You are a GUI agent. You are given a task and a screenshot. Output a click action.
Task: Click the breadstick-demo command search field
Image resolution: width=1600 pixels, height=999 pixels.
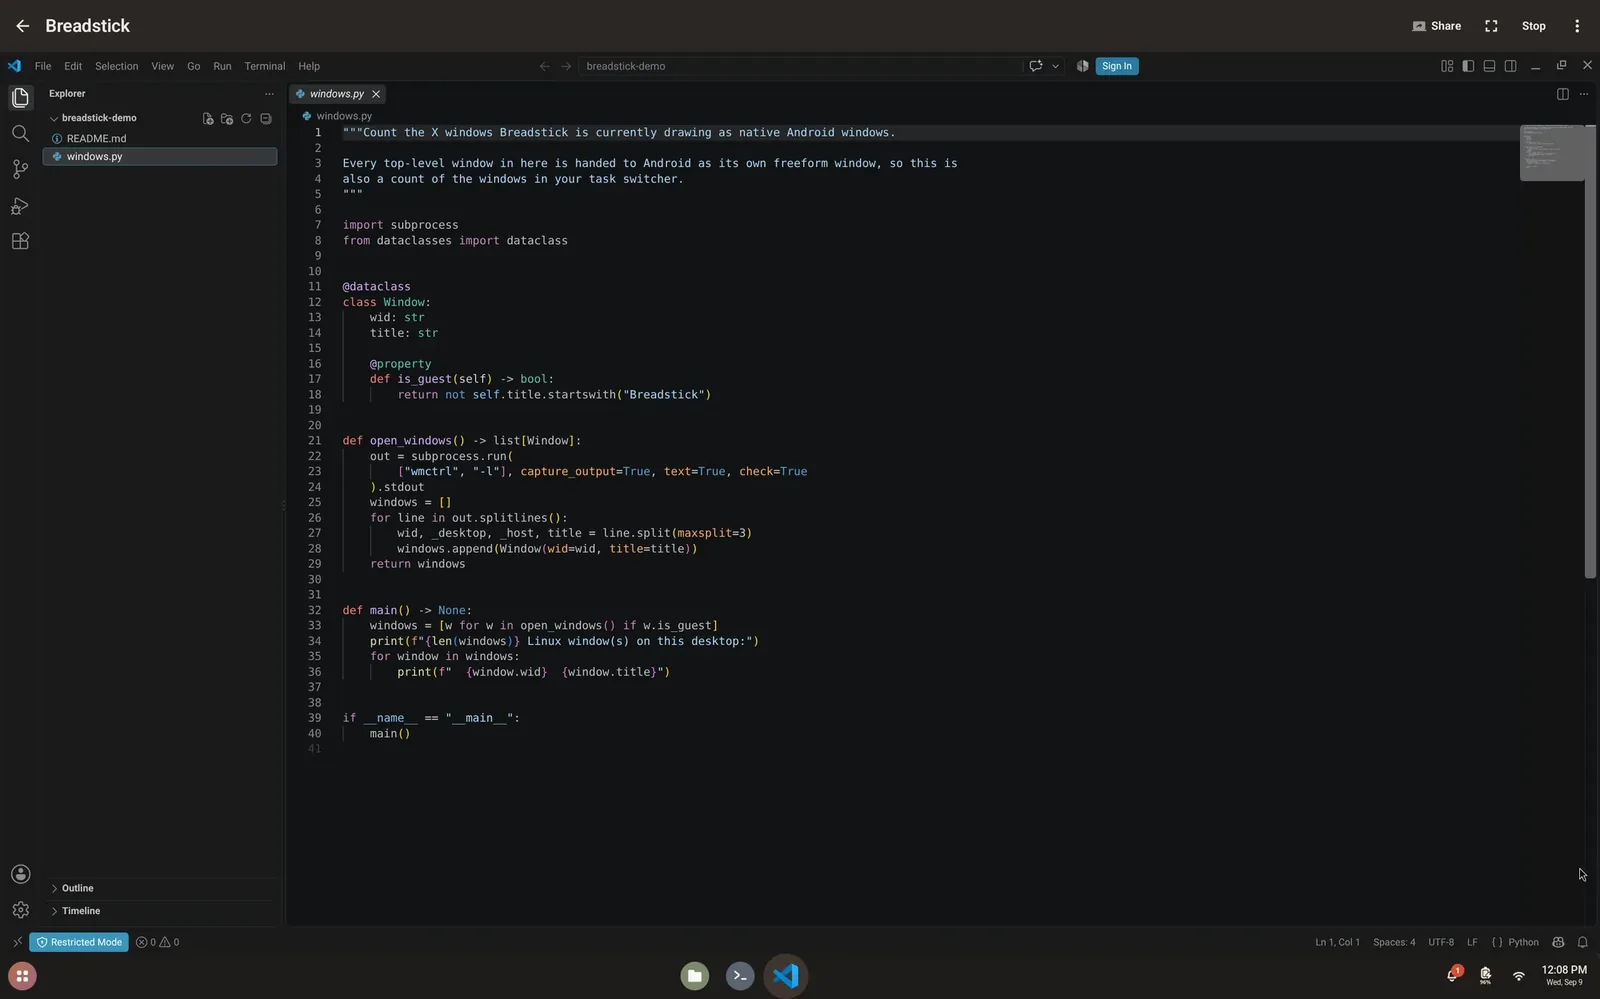click(x=801, y=66)
